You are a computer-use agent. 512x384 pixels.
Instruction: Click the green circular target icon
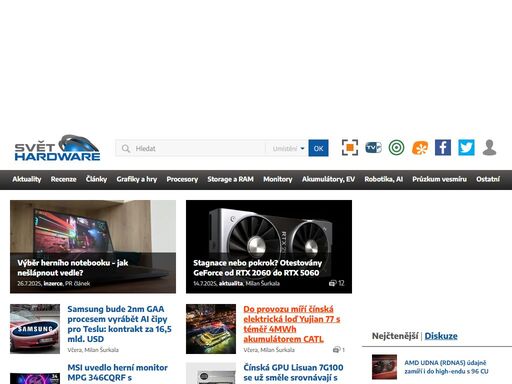(396, 148)
